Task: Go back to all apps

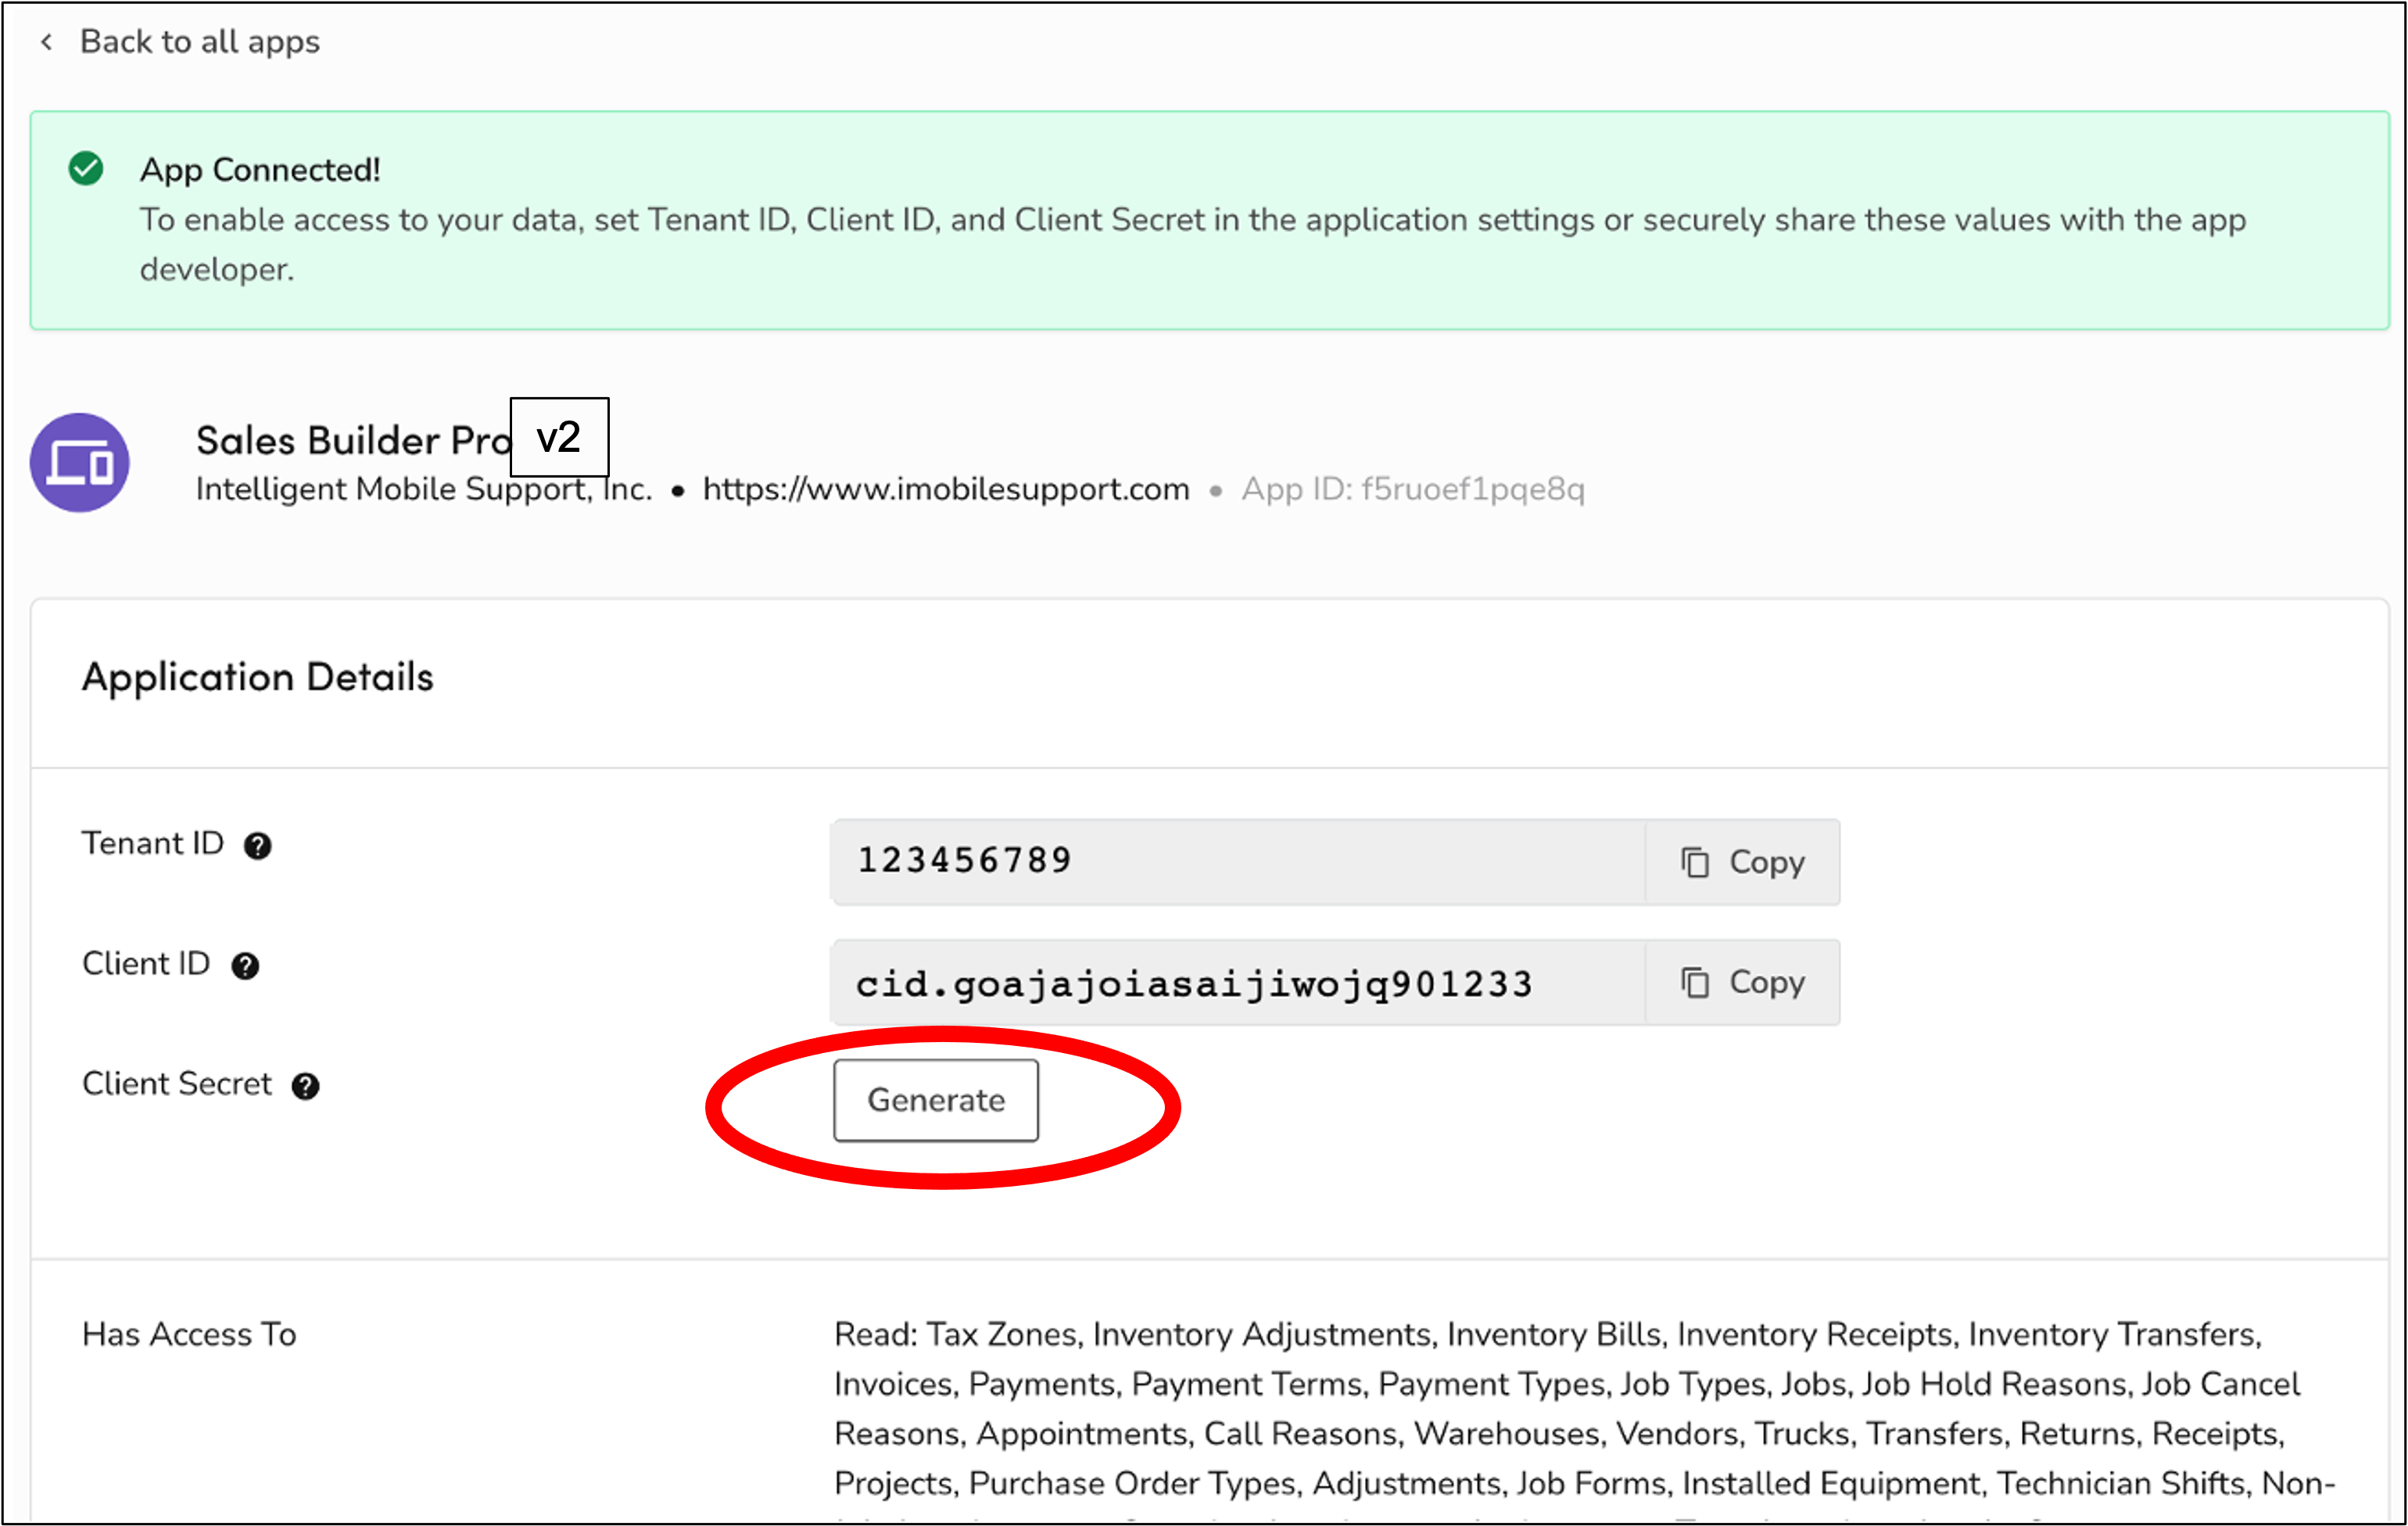Action: tap(199, 42)
